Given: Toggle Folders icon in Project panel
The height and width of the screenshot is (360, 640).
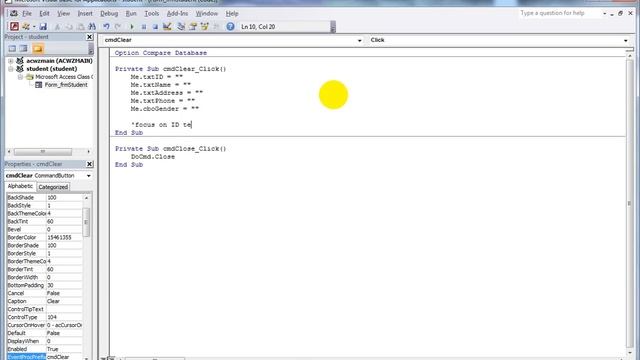Looking at the screenshot, I should [38, 49].
